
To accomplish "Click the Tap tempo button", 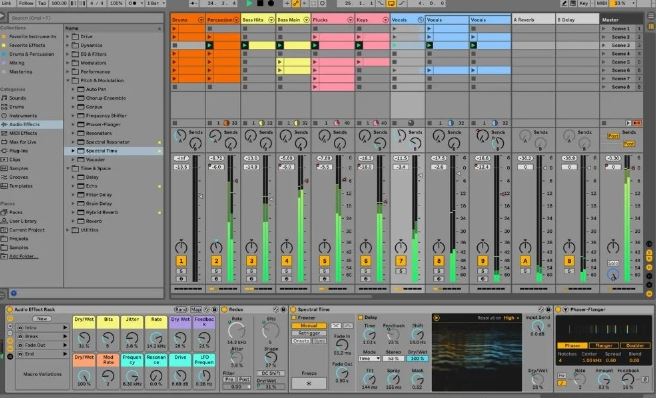I will click(42, 3).
